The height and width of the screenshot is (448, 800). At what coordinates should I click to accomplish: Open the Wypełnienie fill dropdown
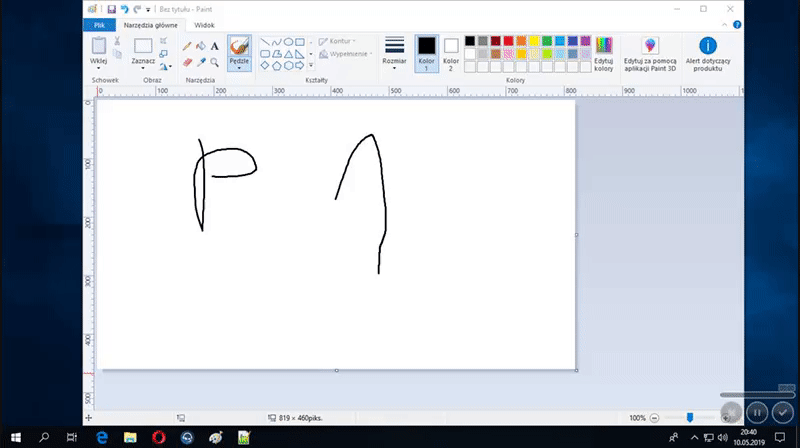pos(345,54)
